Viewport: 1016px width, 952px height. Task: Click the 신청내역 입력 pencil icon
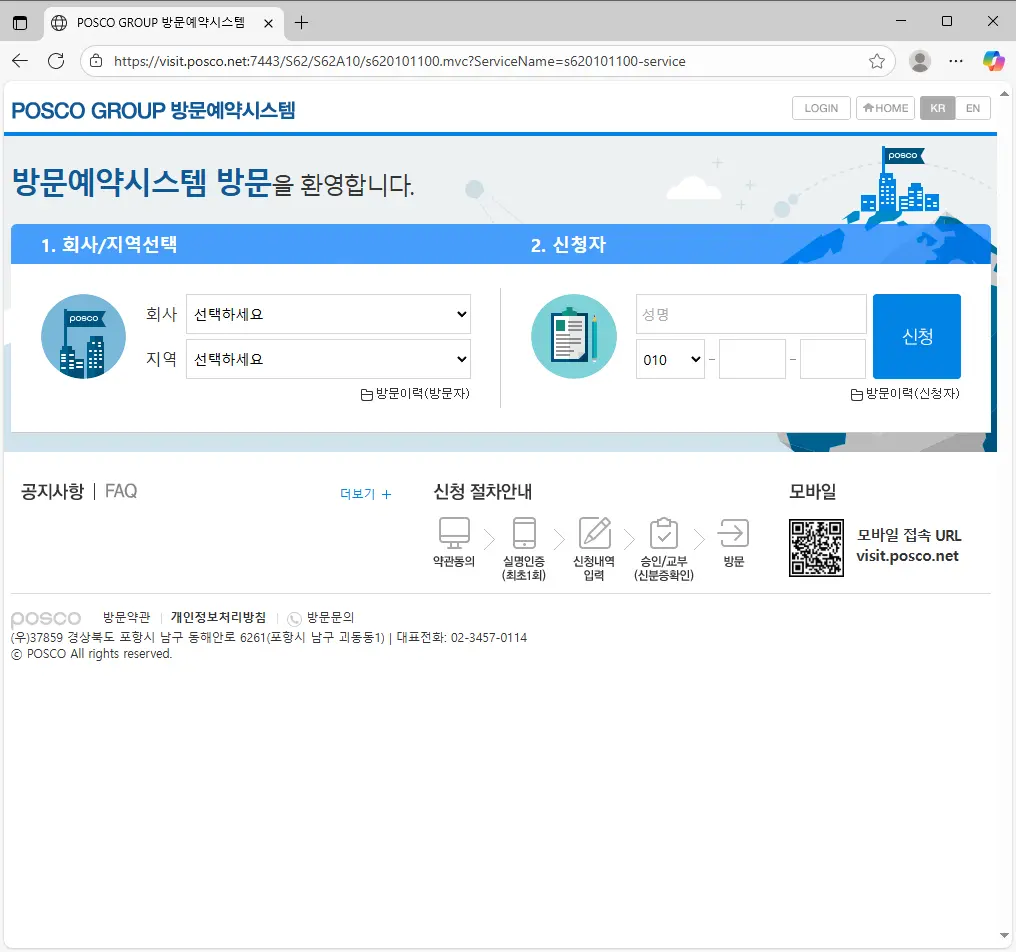[x=595, y=533]
